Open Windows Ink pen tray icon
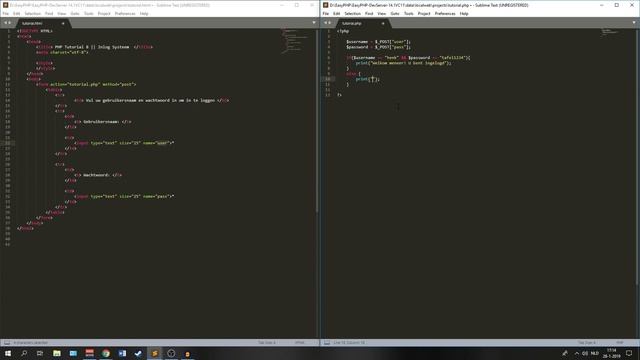Viewport: 640px width, 360px height. tap(565, 353)
